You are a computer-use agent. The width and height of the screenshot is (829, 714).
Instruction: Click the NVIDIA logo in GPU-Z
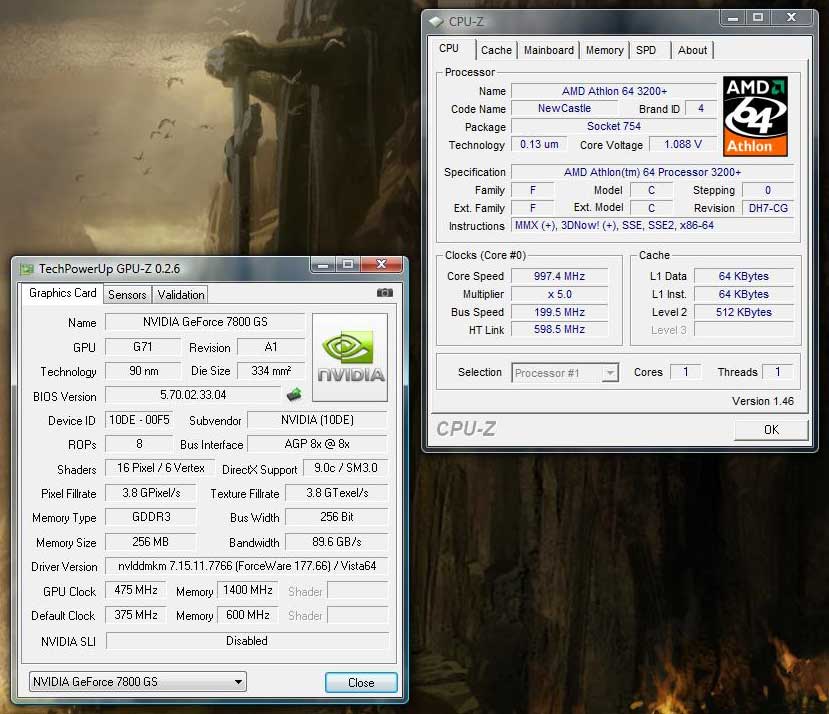tap(350, 357)
